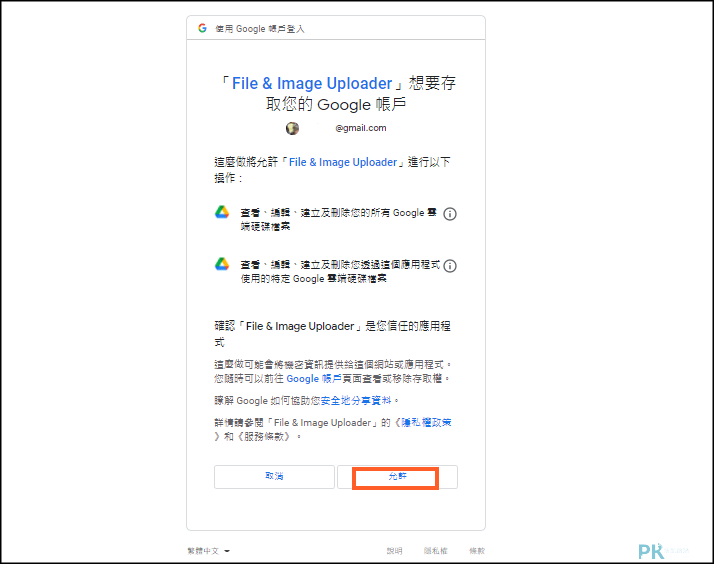The width and height of the screenshot is (714, 564).
Task: Click the account avatar beside the gmail.com address
Action: click(x=292, y=128)
